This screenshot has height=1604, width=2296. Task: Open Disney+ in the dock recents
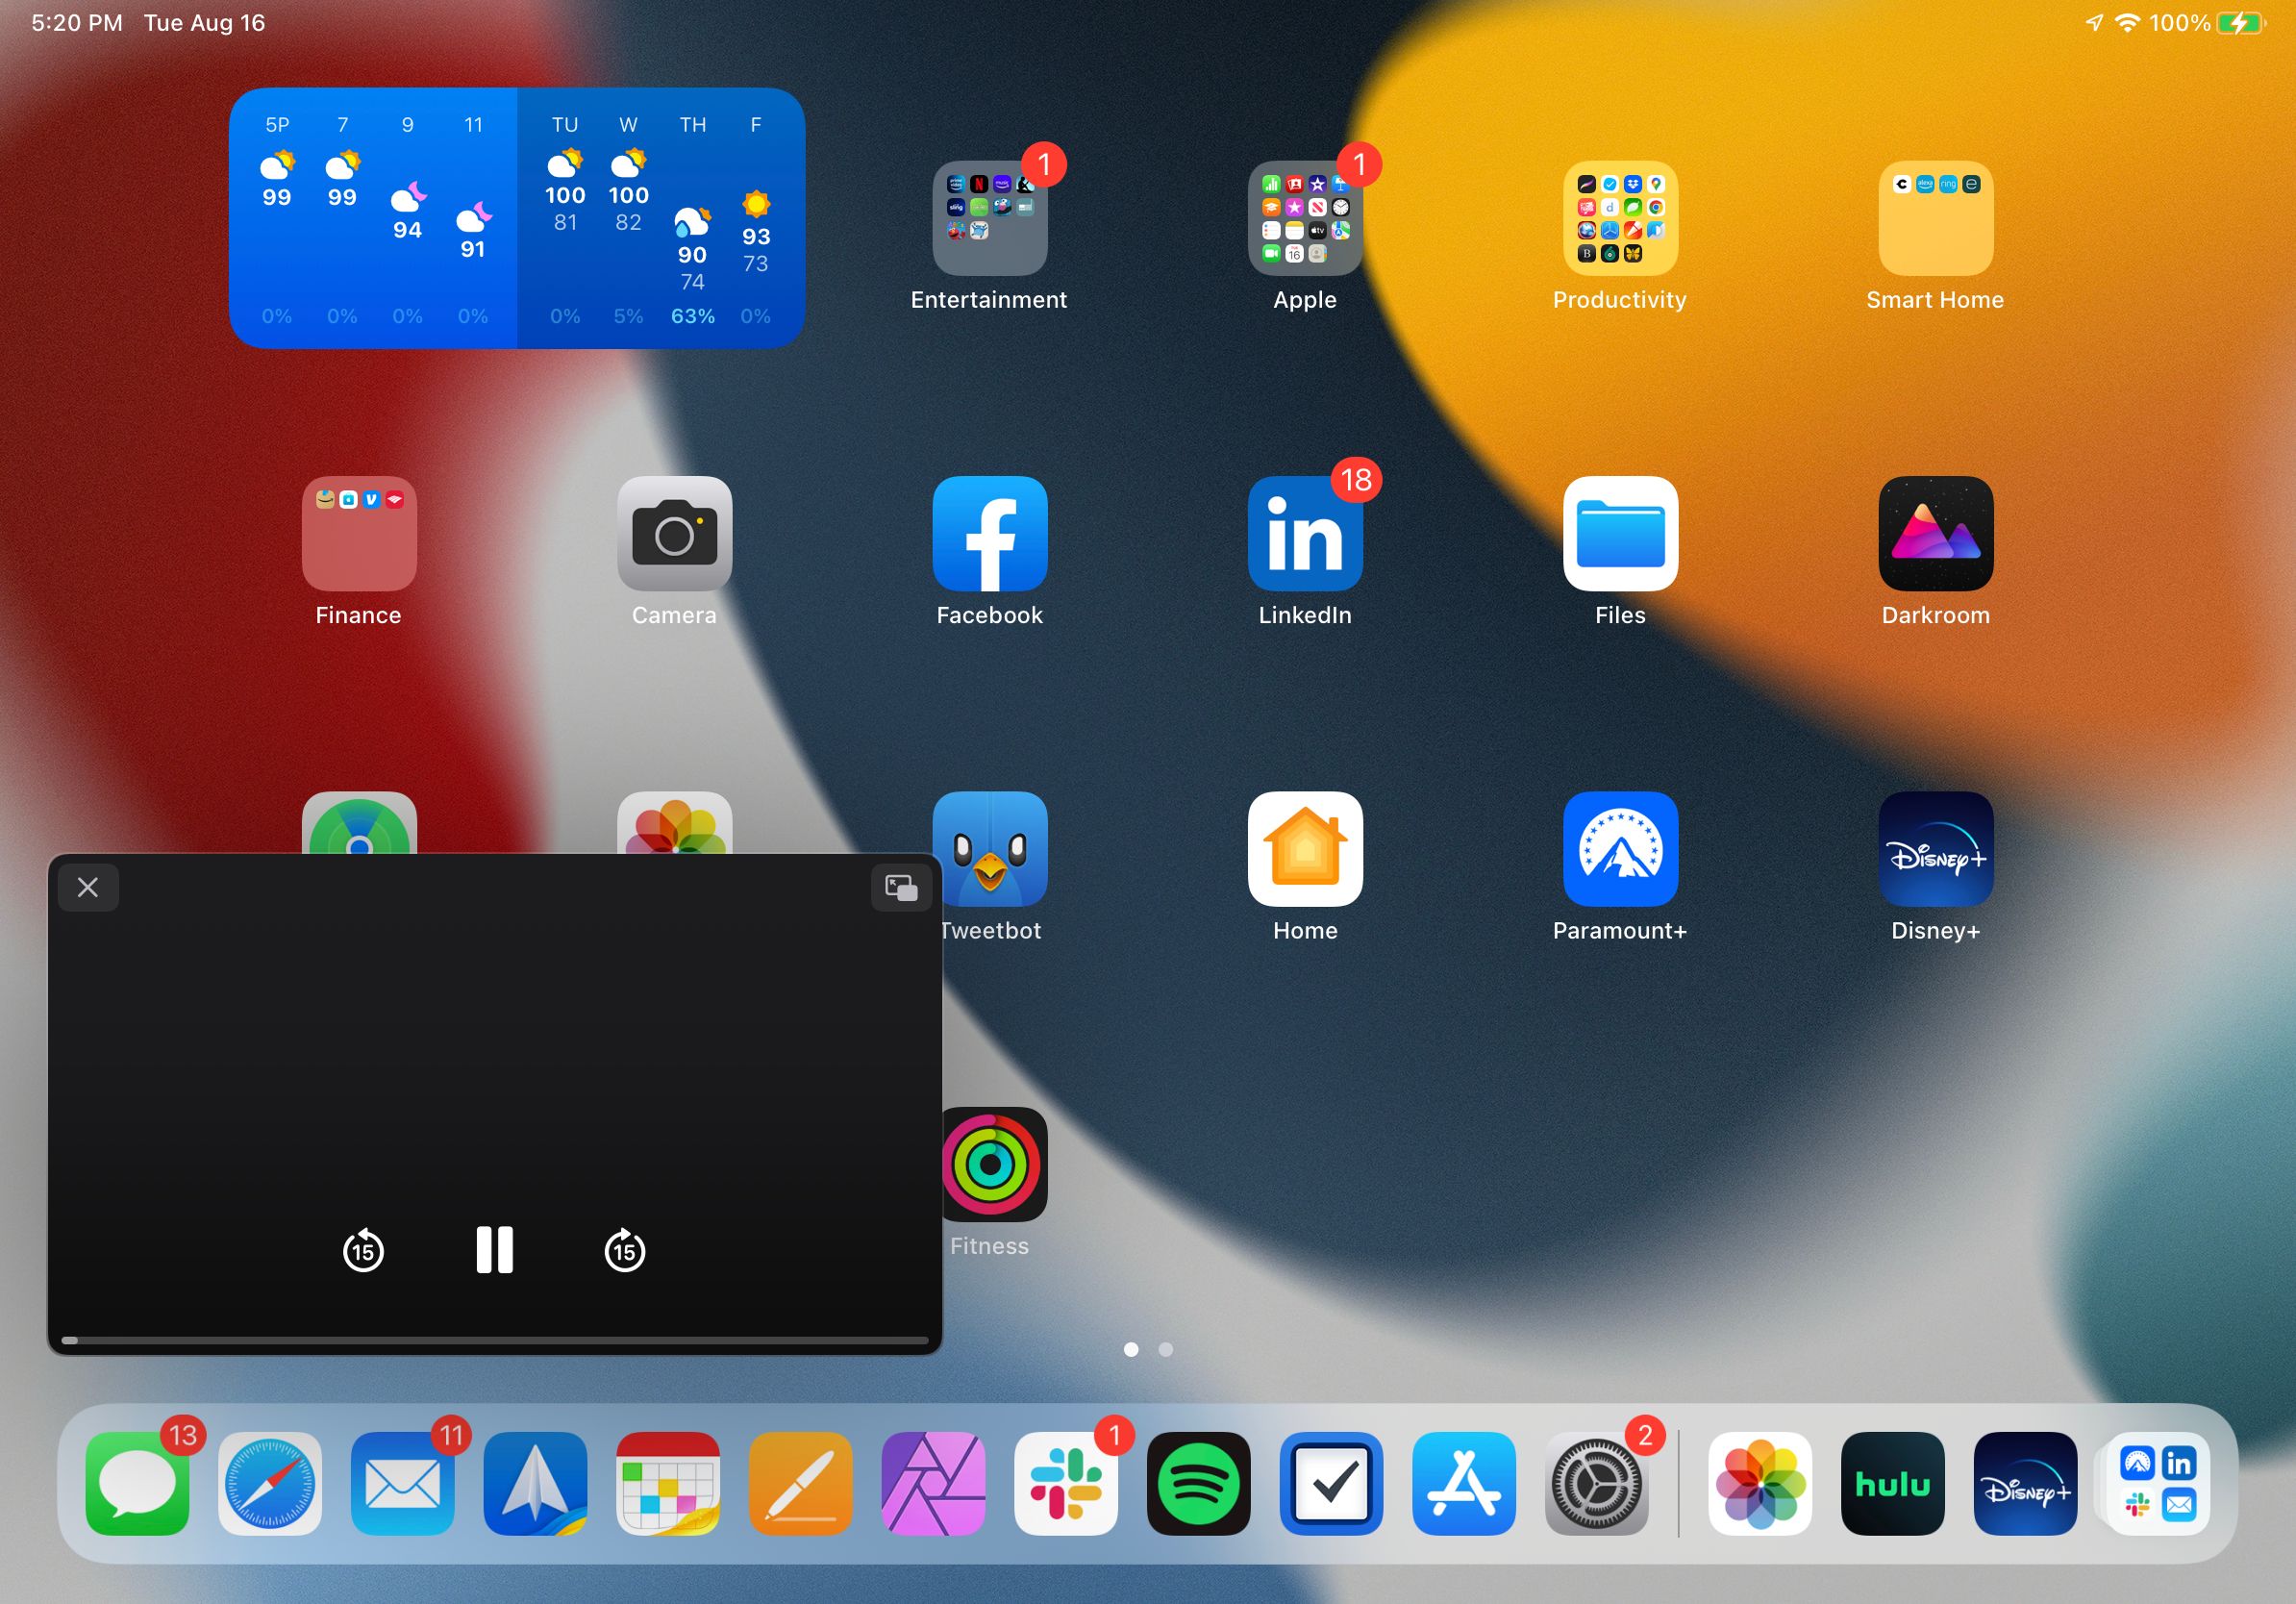[2026, 1483]
